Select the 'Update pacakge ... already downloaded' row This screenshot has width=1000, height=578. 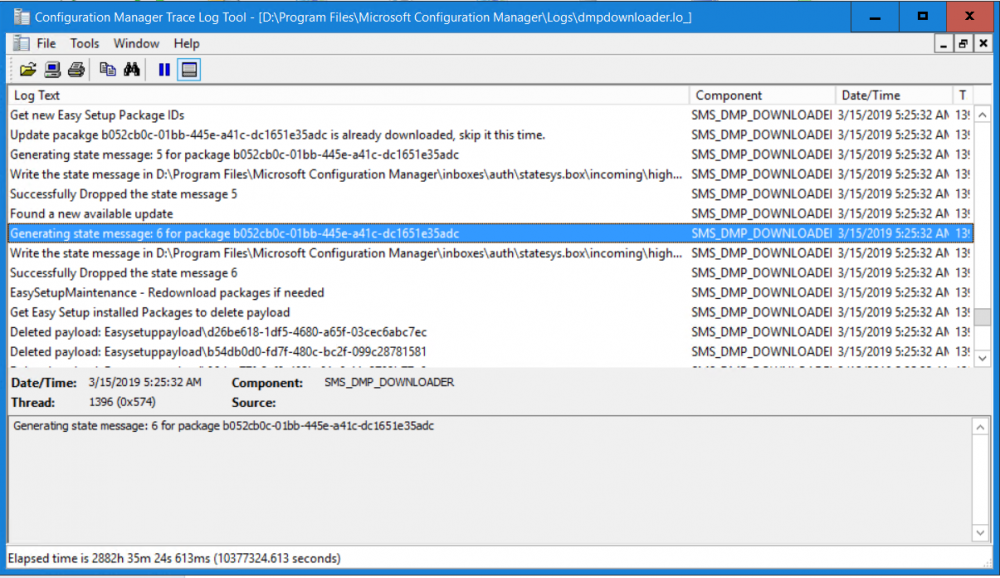point(490,135)
